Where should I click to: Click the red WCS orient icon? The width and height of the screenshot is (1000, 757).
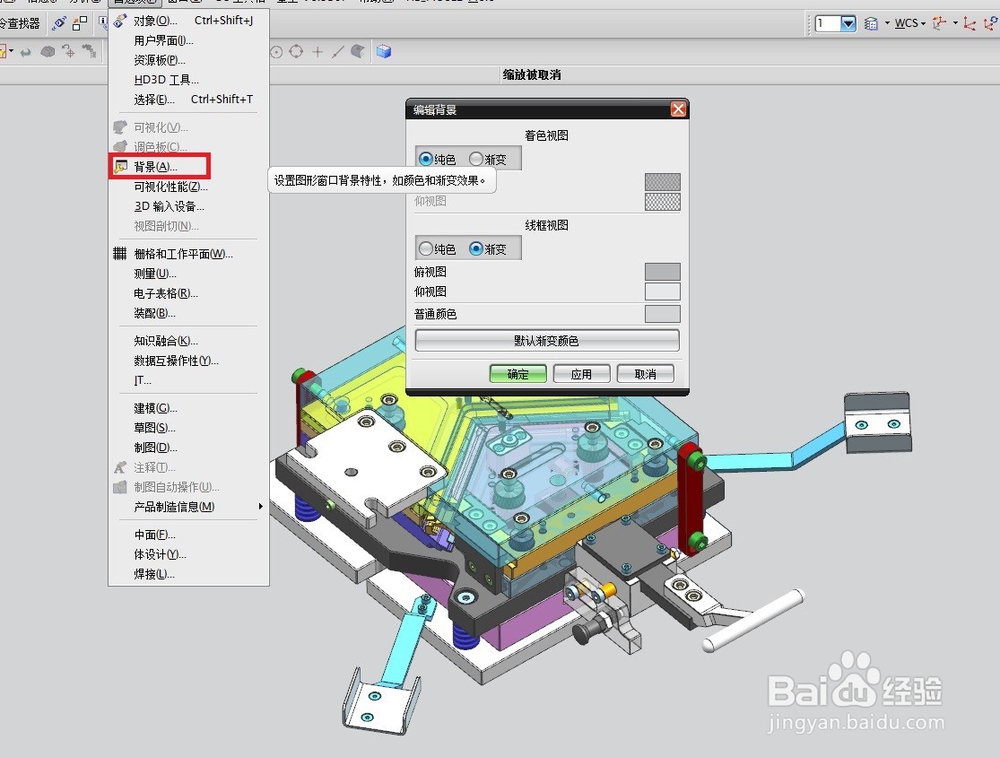coord(969,24)
